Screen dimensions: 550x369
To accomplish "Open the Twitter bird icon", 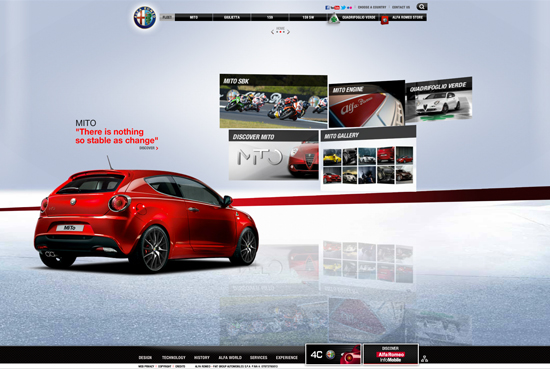I will (x=343, y=7).
